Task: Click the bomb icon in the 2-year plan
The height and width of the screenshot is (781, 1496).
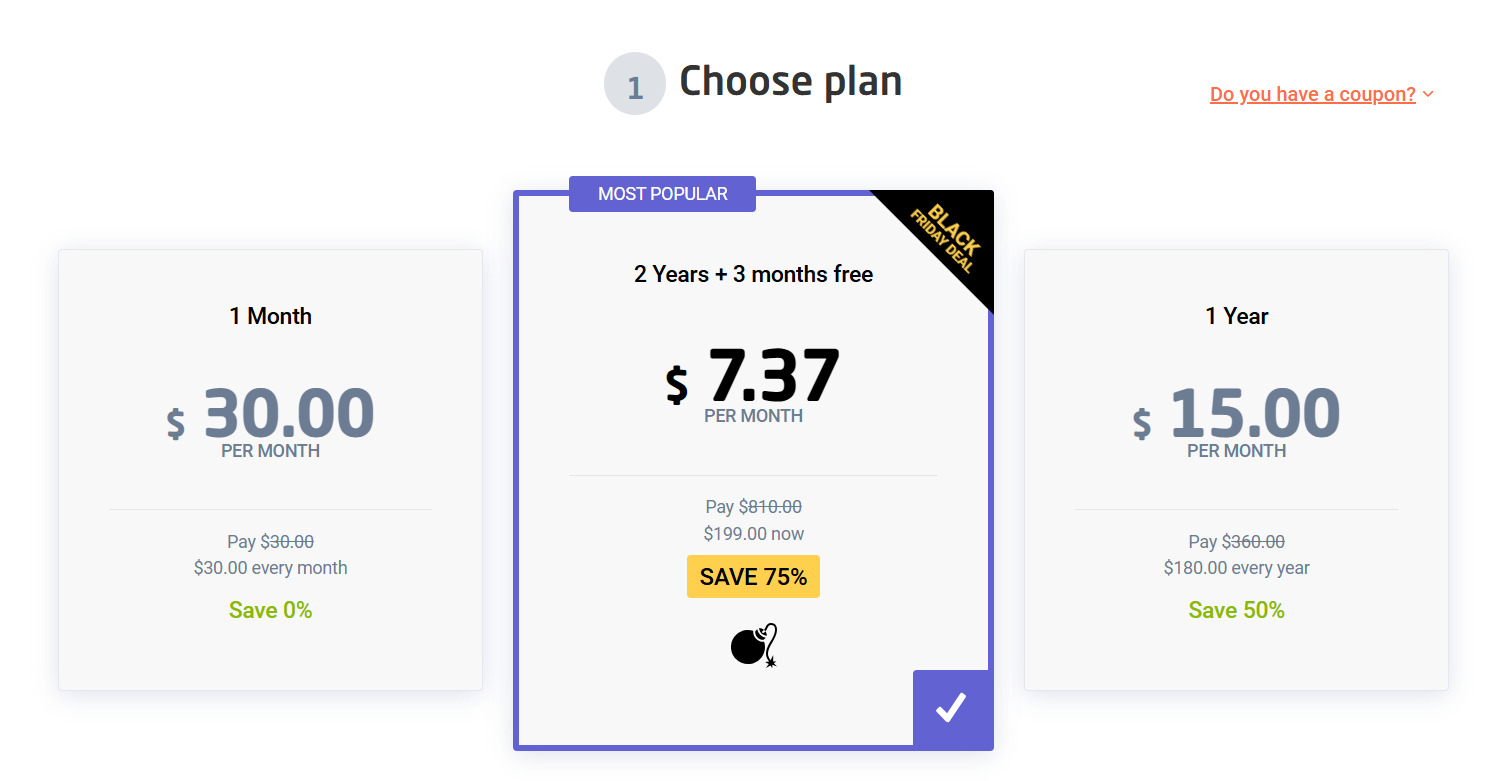Action: coord(754,645)
